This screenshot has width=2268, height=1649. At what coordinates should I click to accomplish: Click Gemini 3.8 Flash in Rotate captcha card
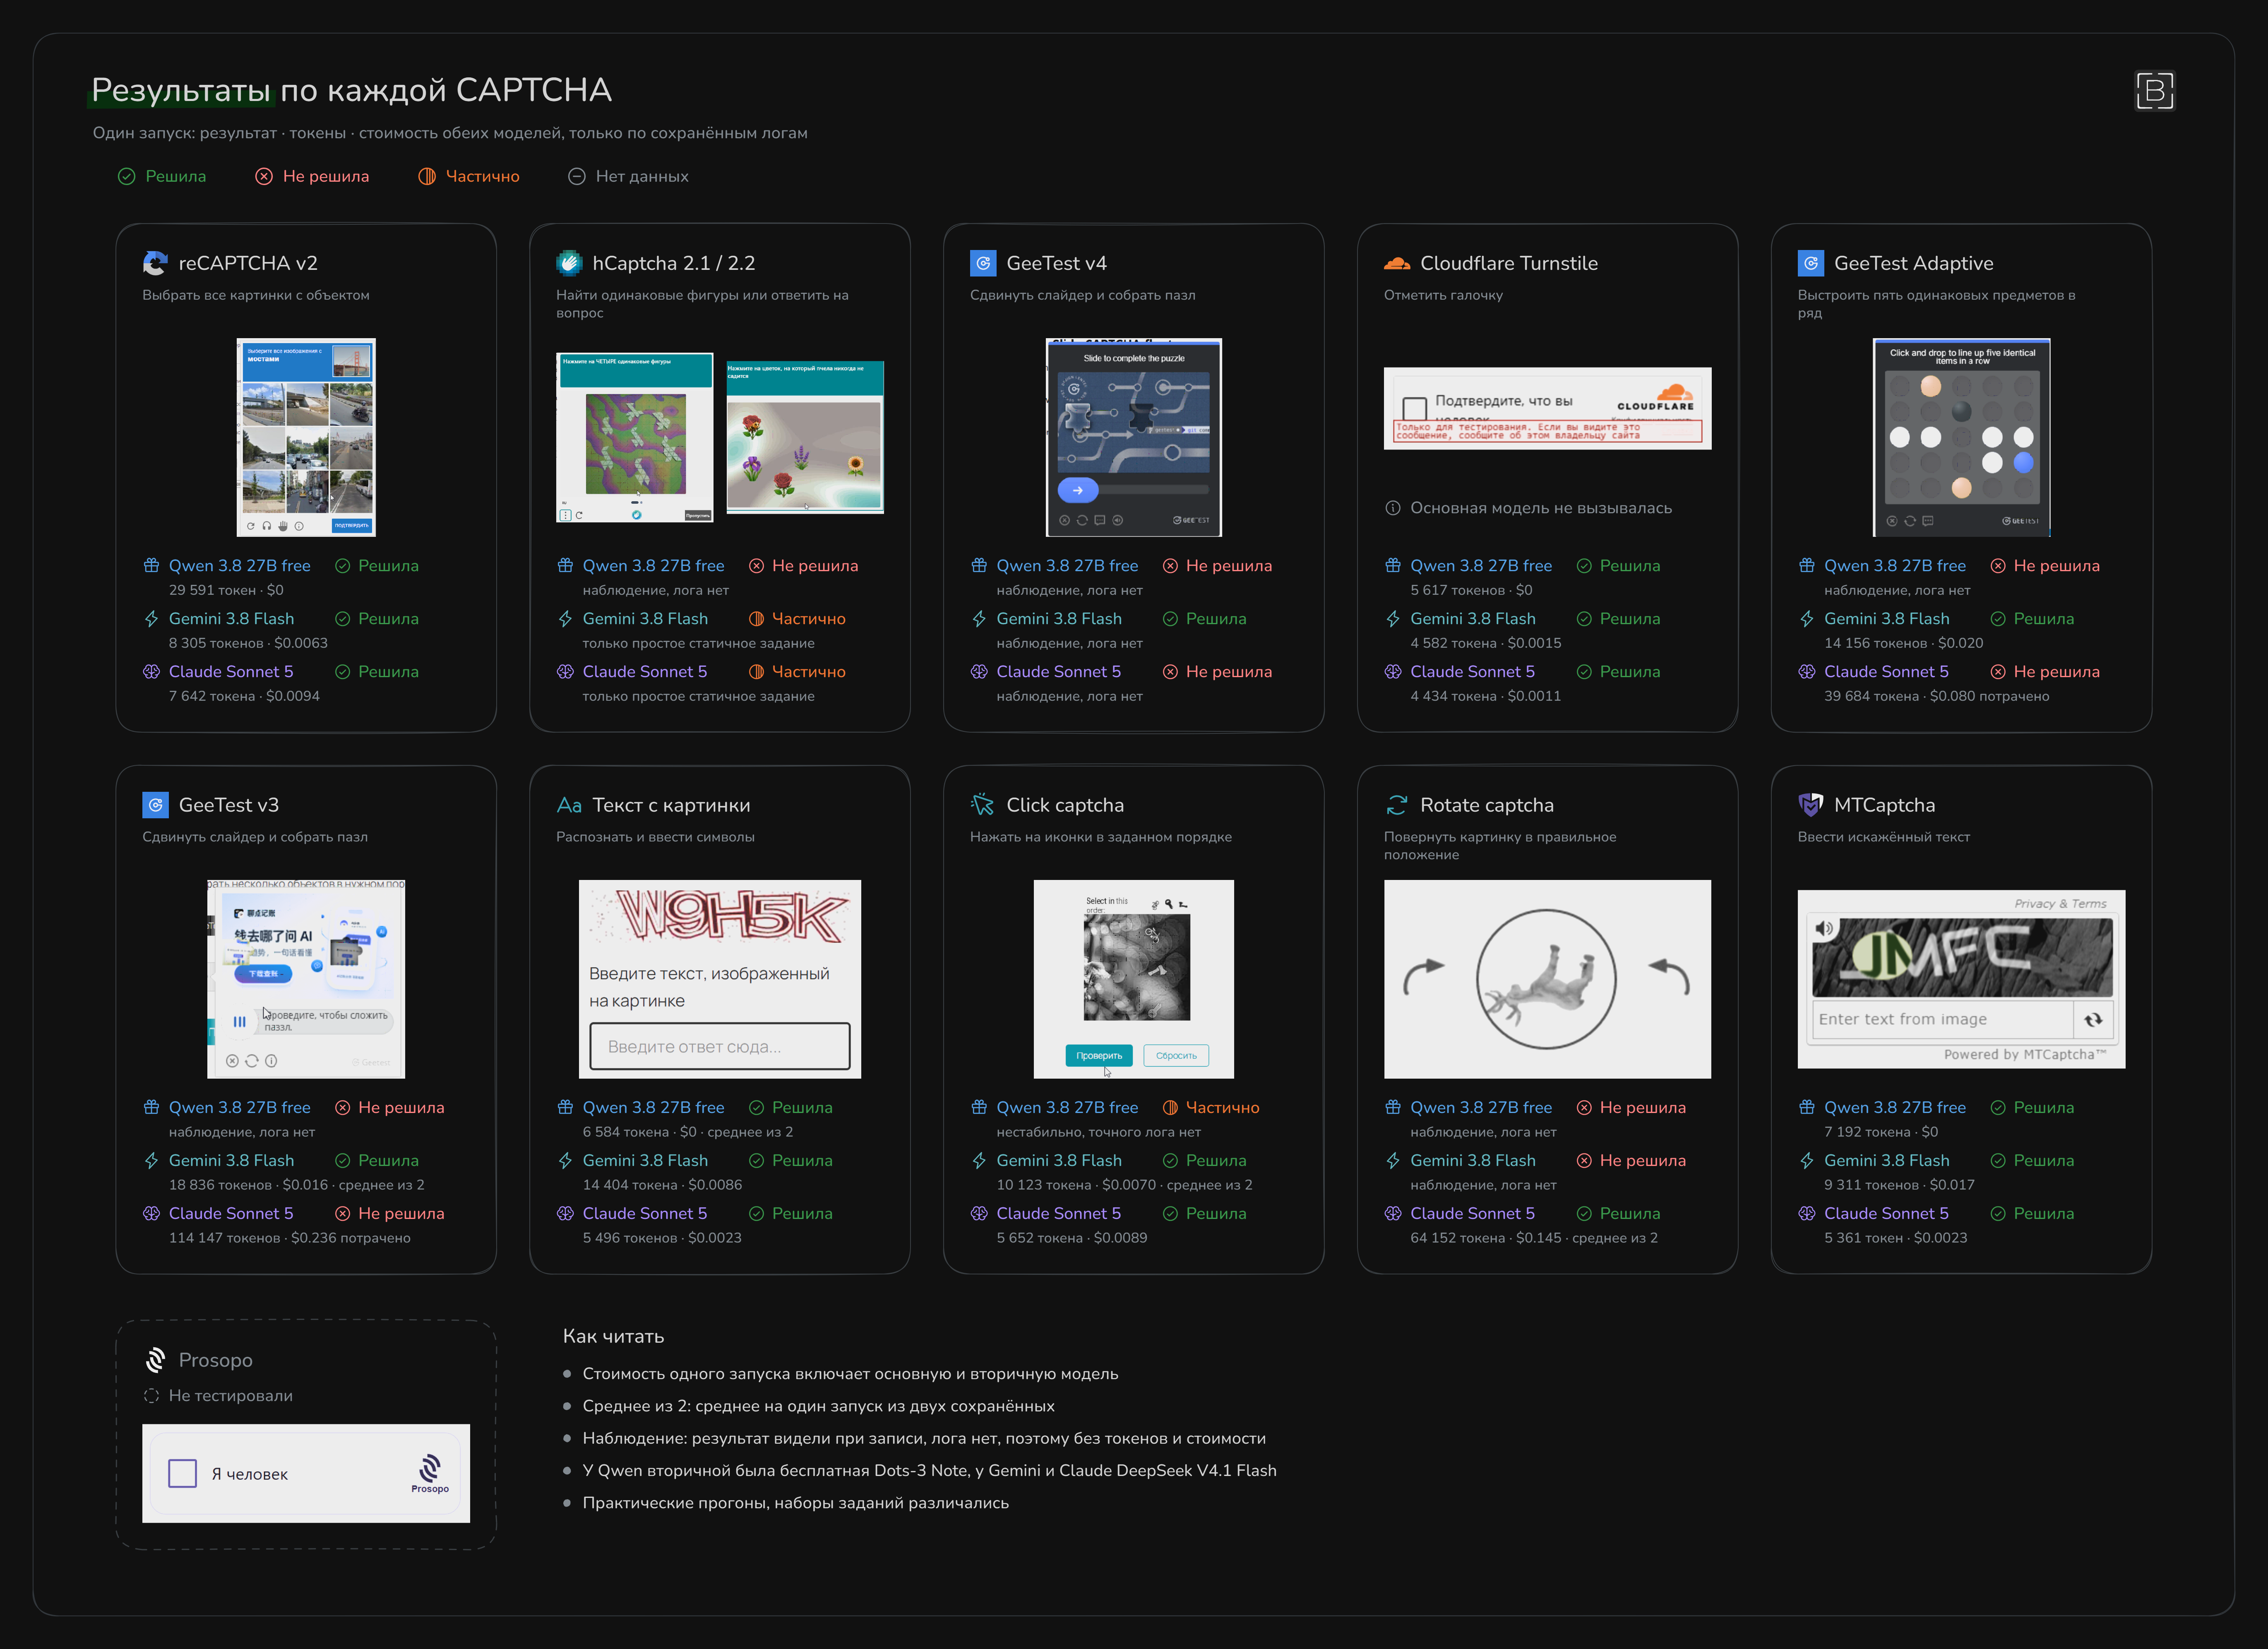[1472, 1161]
